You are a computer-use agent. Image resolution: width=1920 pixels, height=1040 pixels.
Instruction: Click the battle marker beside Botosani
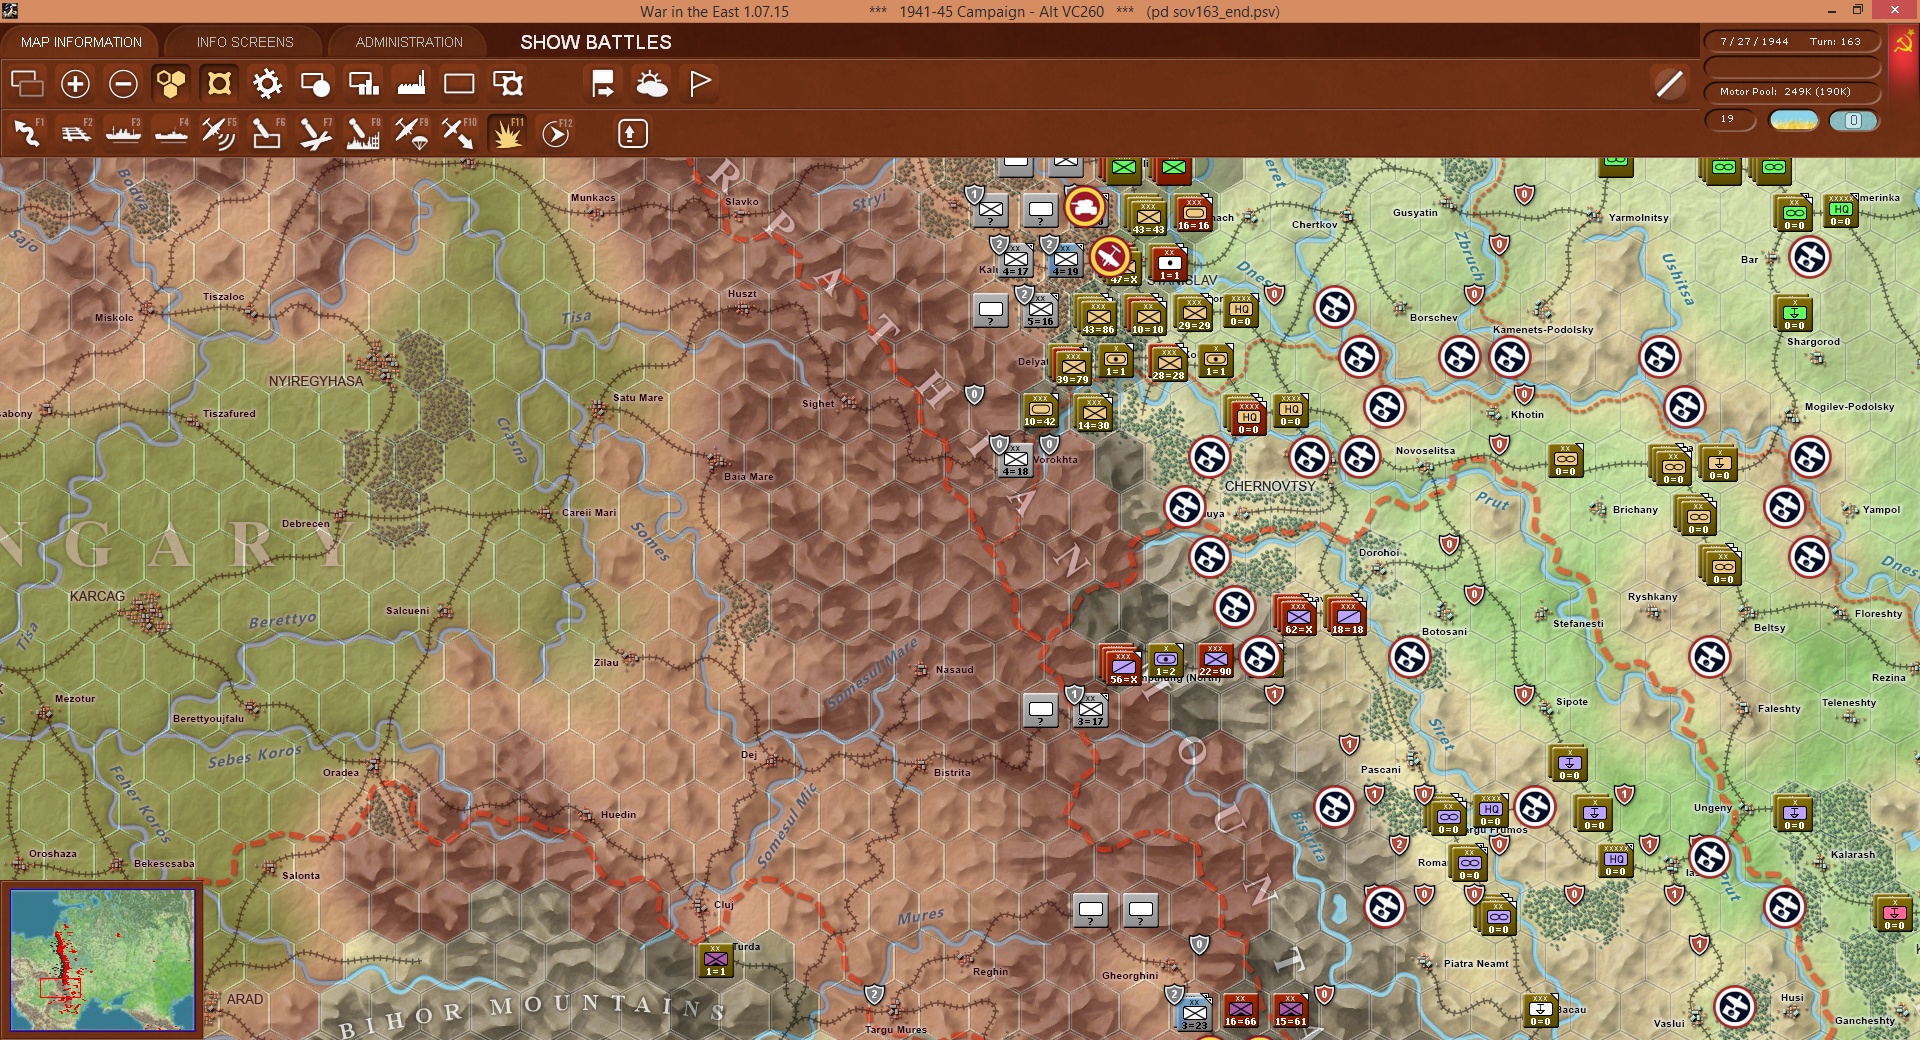coord(1410,657)
